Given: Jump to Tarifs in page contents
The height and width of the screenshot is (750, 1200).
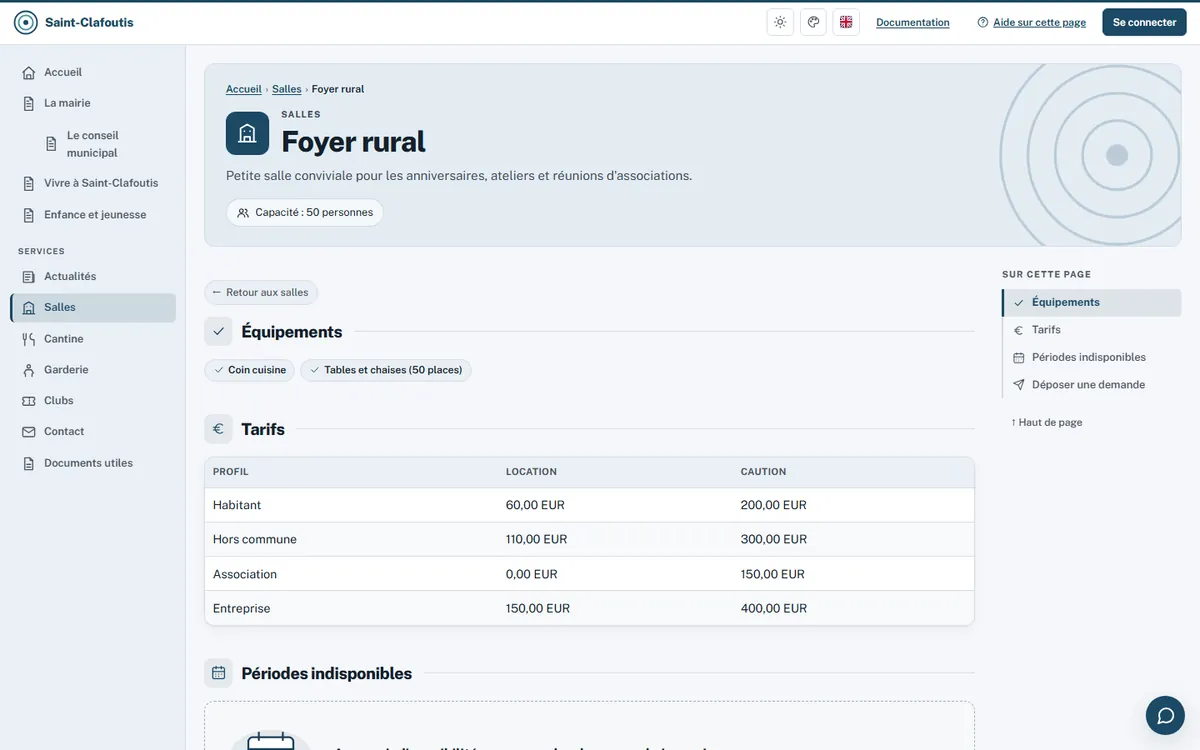Looking at the screenshot, I should [1092, 330].
